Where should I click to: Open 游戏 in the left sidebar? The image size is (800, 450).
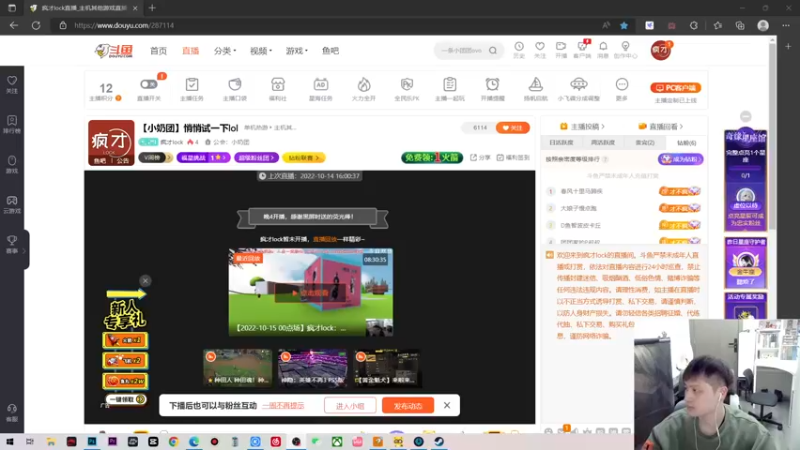pyautogui.click(x=12, y=164)
